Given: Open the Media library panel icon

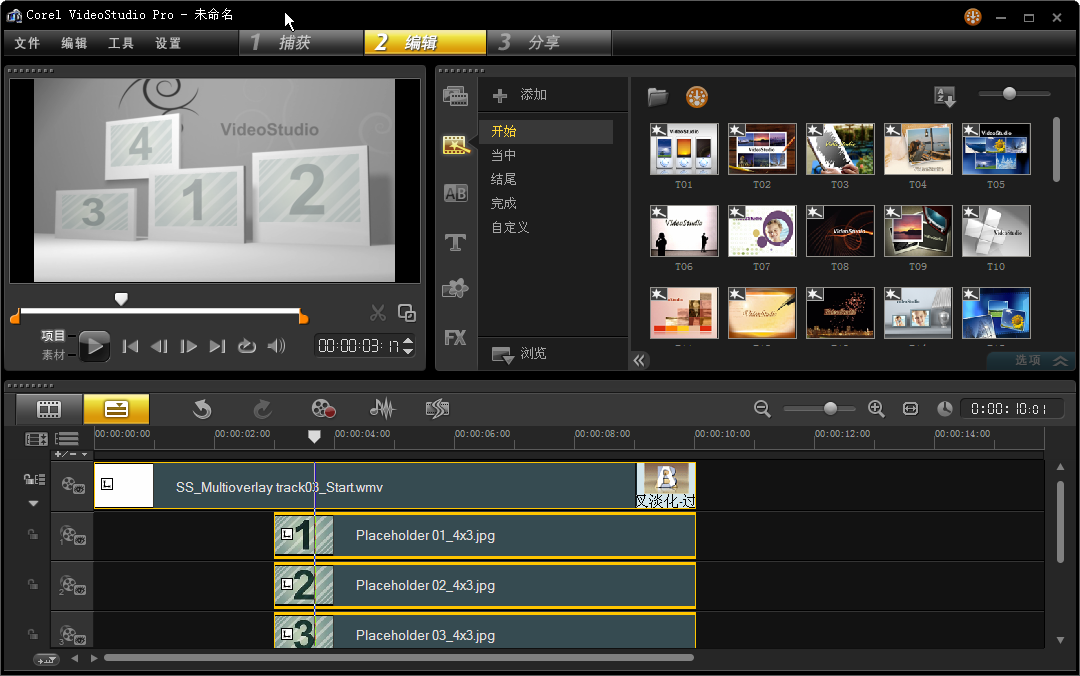Looking at the screenshot, I should [x=455, y=96].
